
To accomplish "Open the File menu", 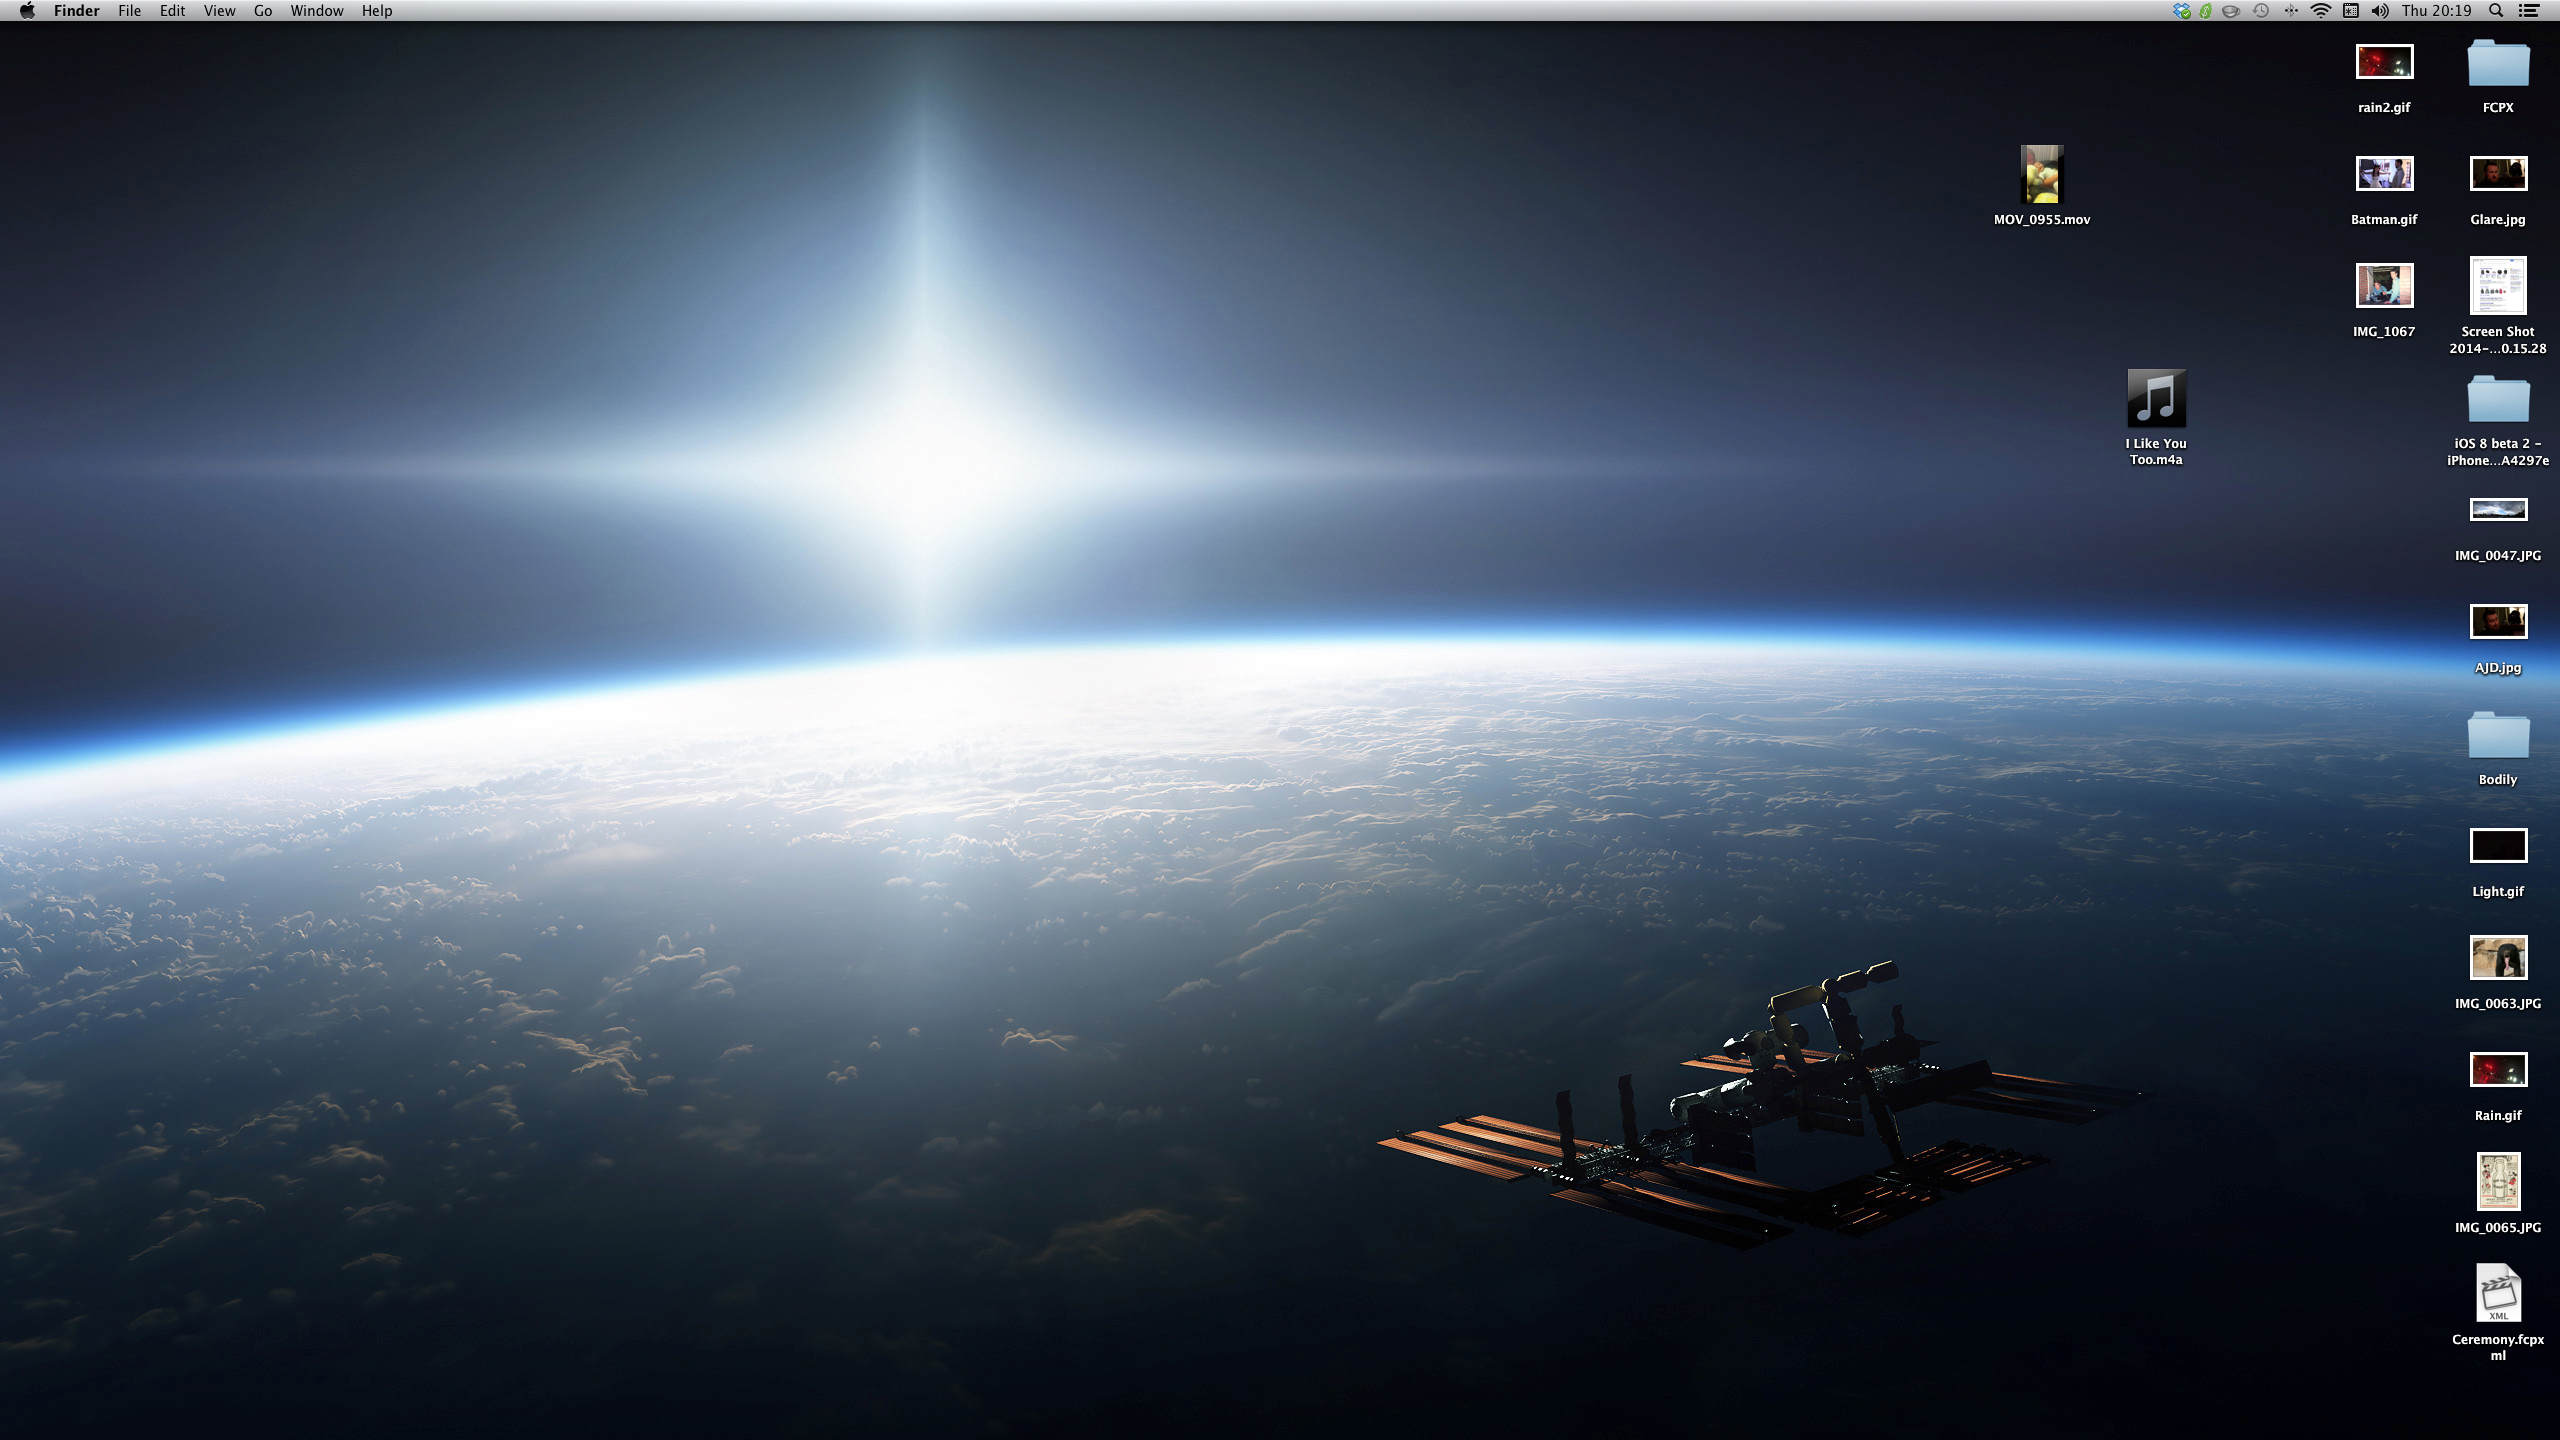I will (x=129, y=11).
